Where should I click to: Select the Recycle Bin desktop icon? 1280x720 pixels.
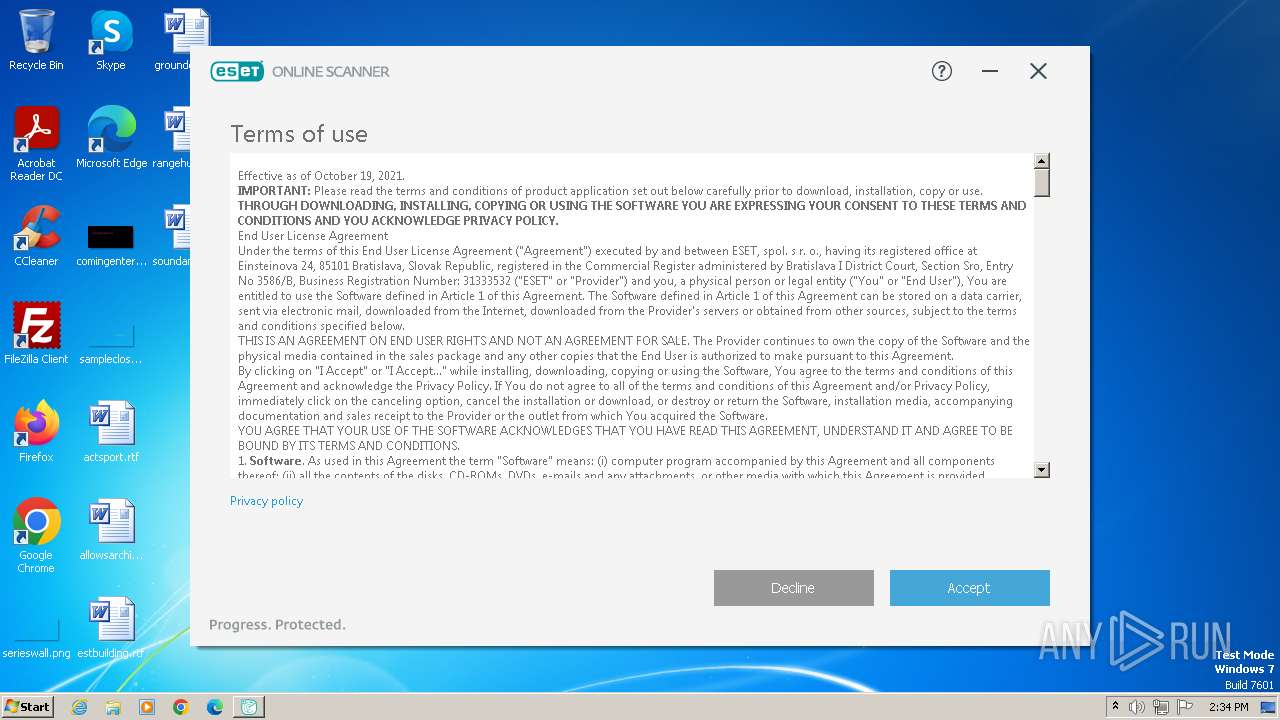[36, 40]
